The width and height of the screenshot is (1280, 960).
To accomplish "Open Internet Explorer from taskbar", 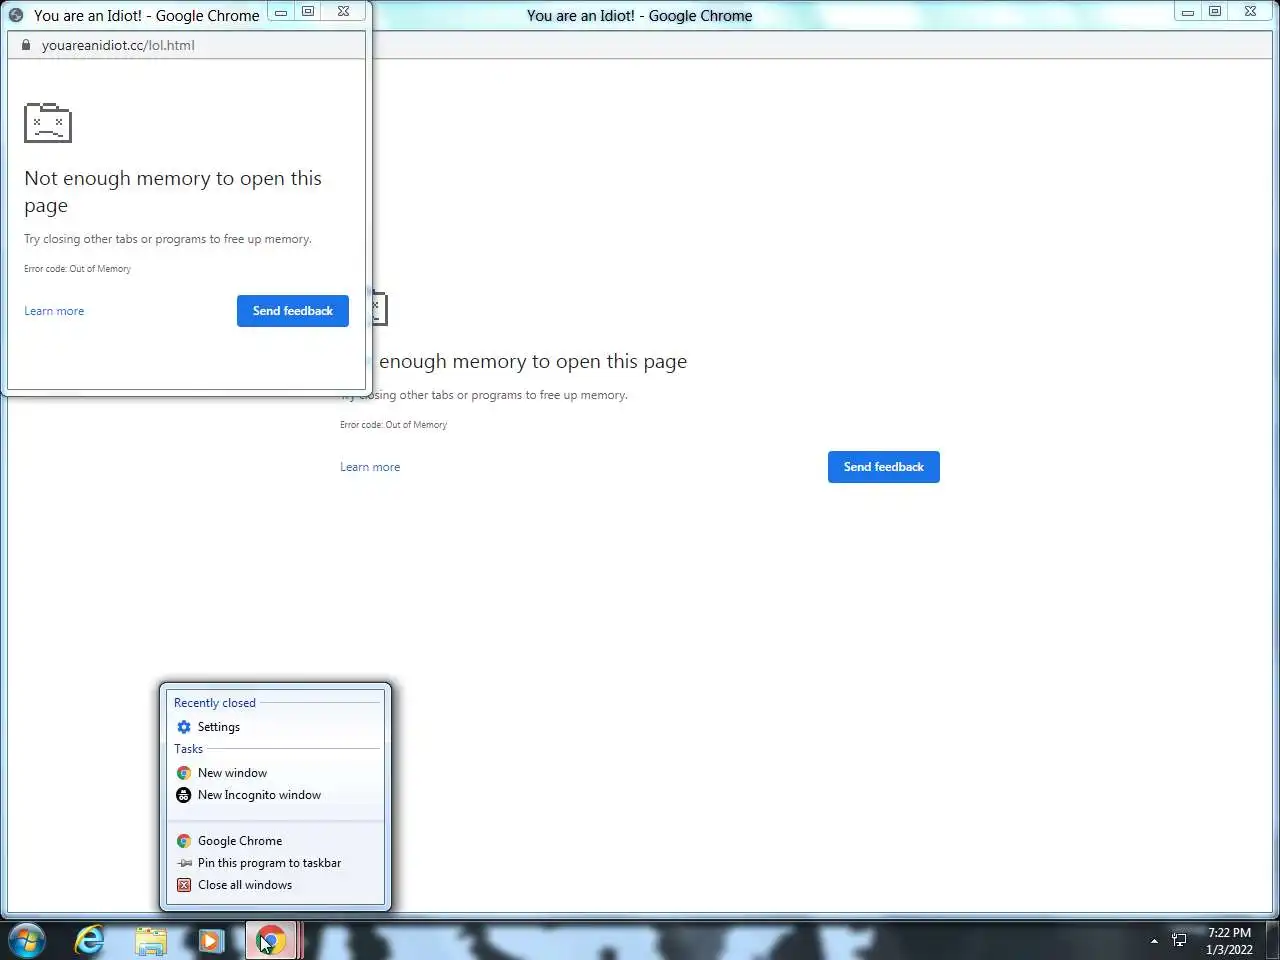I will [90, 941].
